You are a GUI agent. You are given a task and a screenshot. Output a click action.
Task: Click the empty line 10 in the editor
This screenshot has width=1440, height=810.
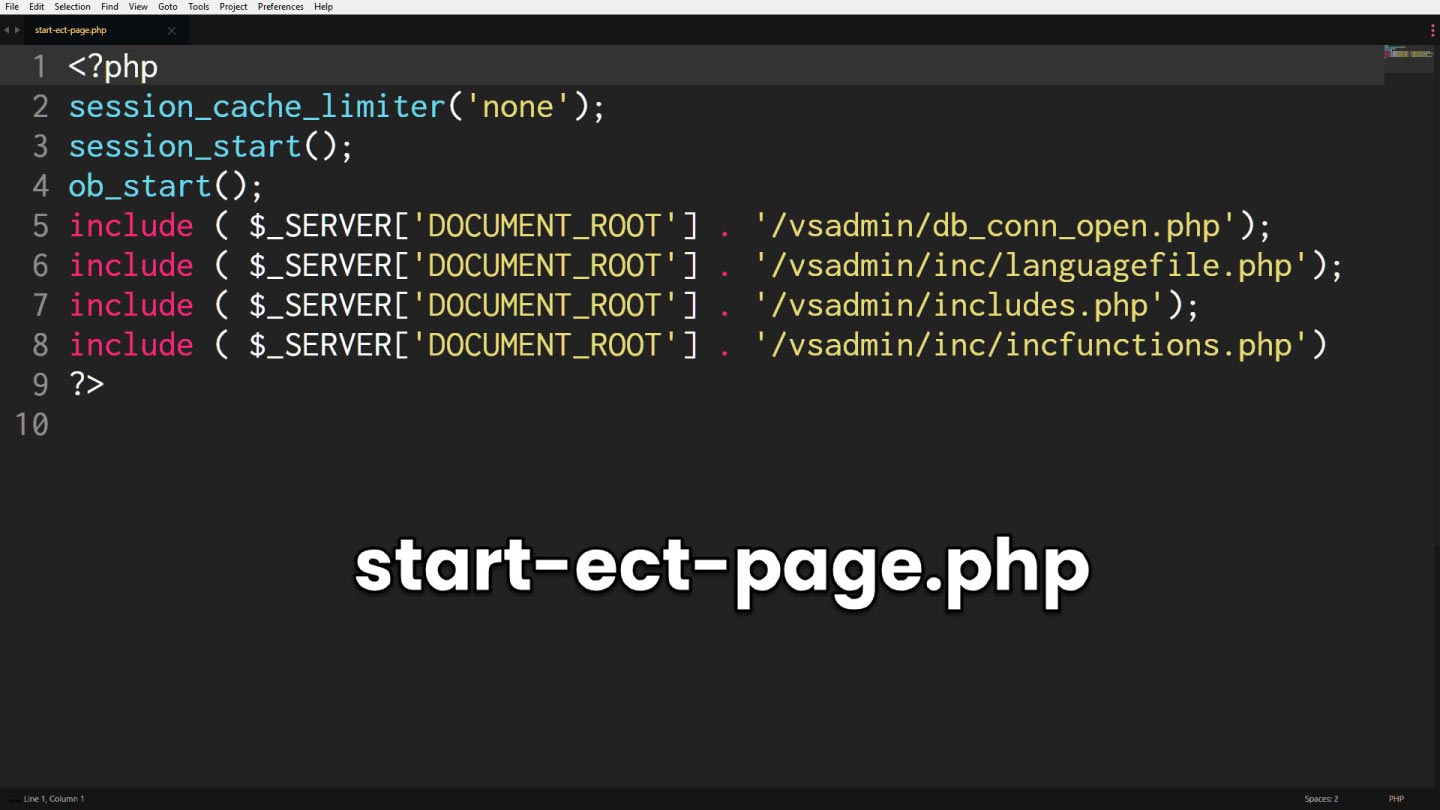coord(400,425)
